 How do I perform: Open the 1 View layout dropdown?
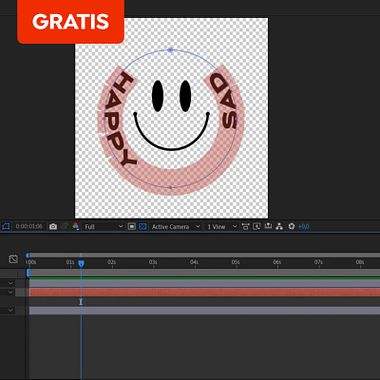coord(222,227)
